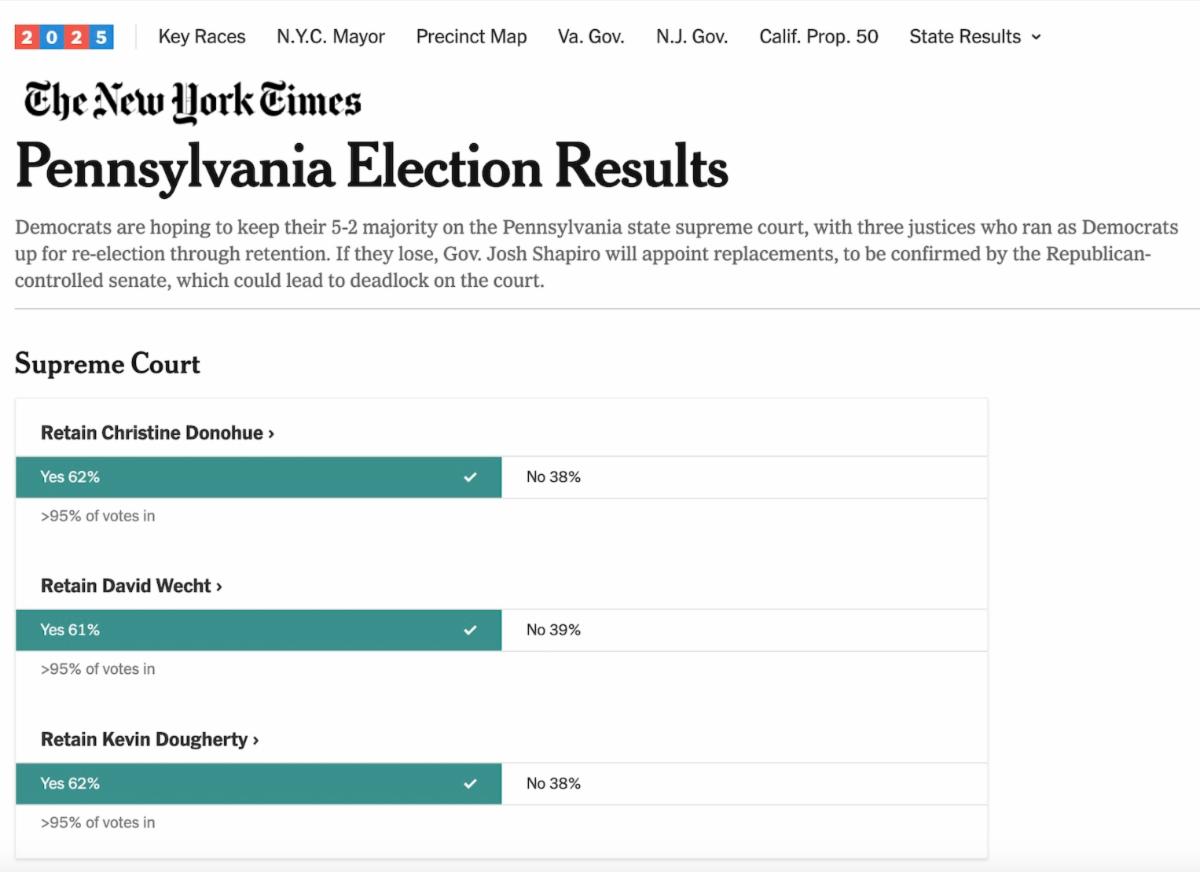Open the State Results dropdown
Screen dimensions: 1200x872
[x=975, y=36]
